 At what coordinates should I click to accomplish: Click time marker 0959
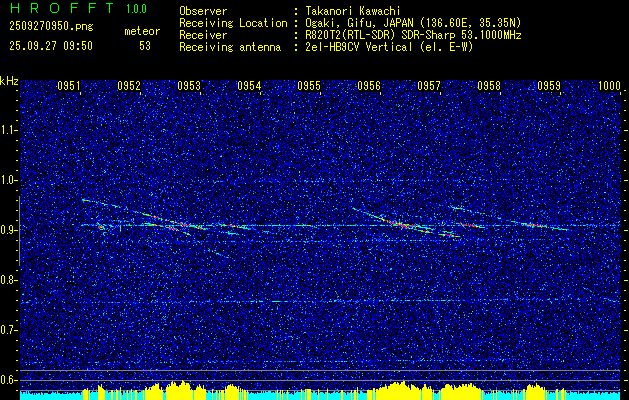point(549,85)
